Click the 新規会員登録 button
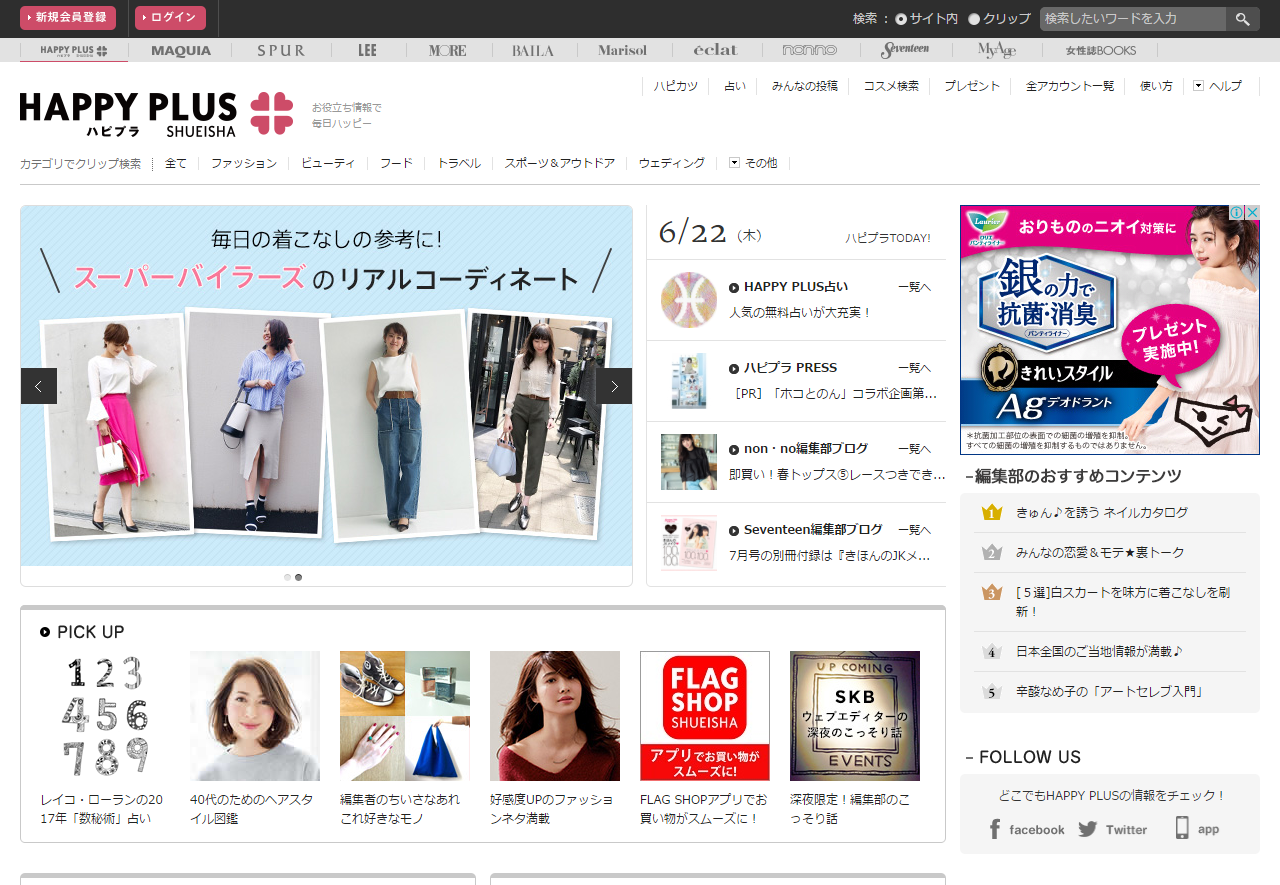This screenshot has height=885, width=1280. (x=68, y=18)
